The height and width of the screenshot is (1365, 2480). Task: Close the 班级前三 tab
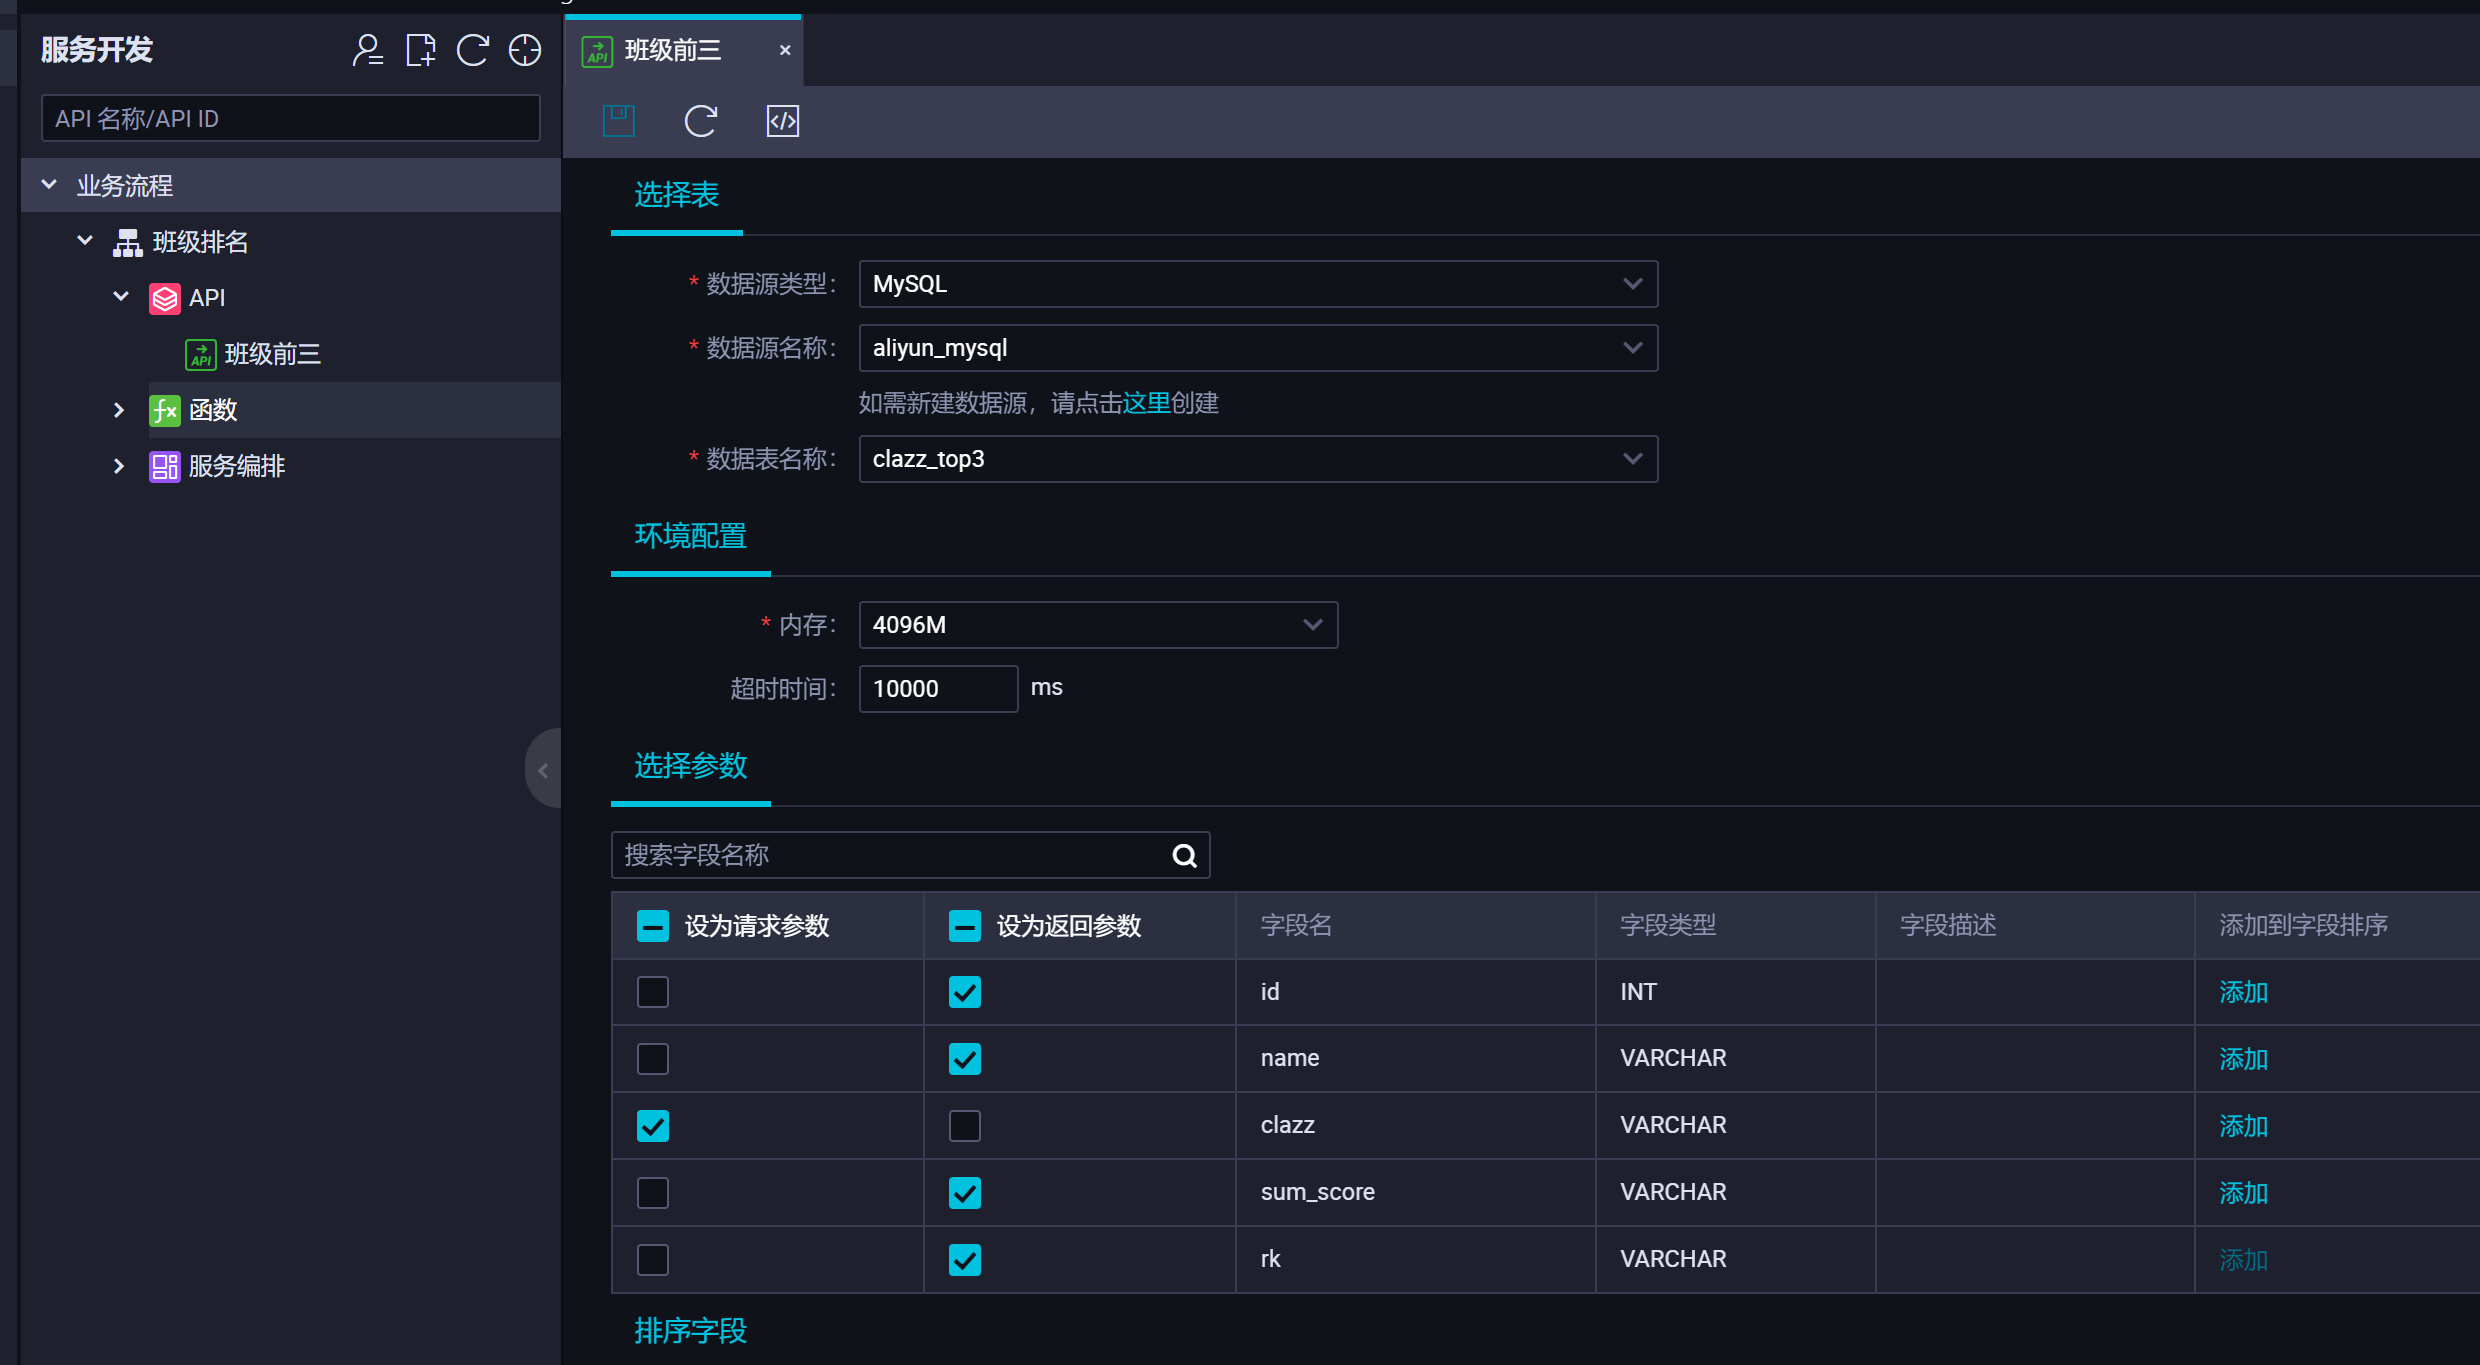785,50
